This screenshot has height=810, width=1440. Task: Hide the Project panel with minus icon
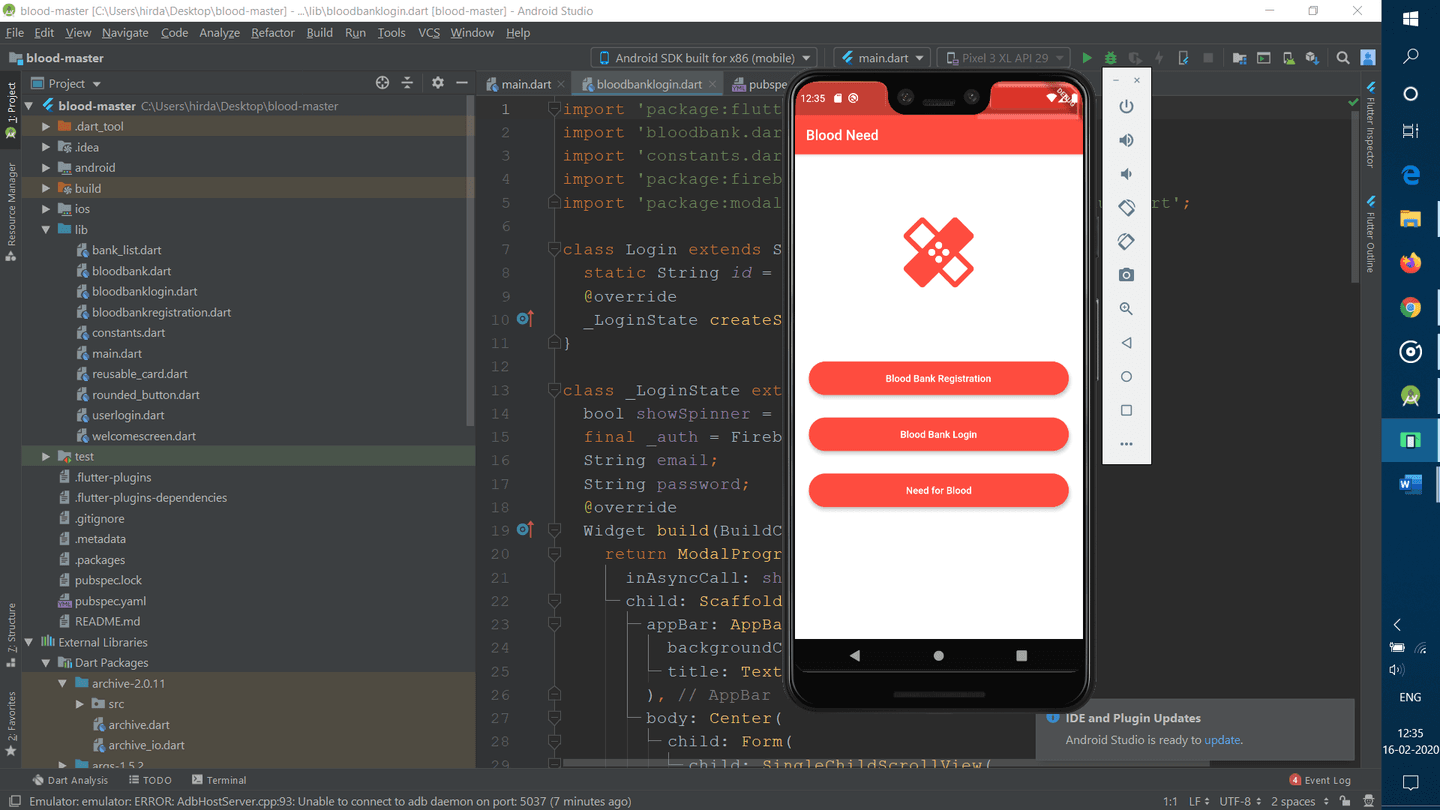tap(462, 83)
